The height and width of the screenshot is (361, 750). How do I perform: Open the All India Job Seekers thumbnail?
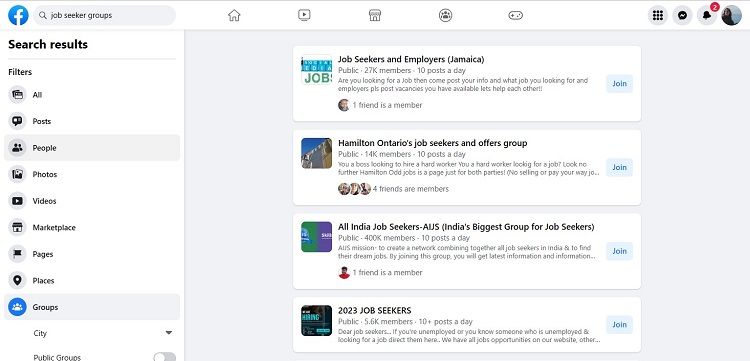(317, 237)
